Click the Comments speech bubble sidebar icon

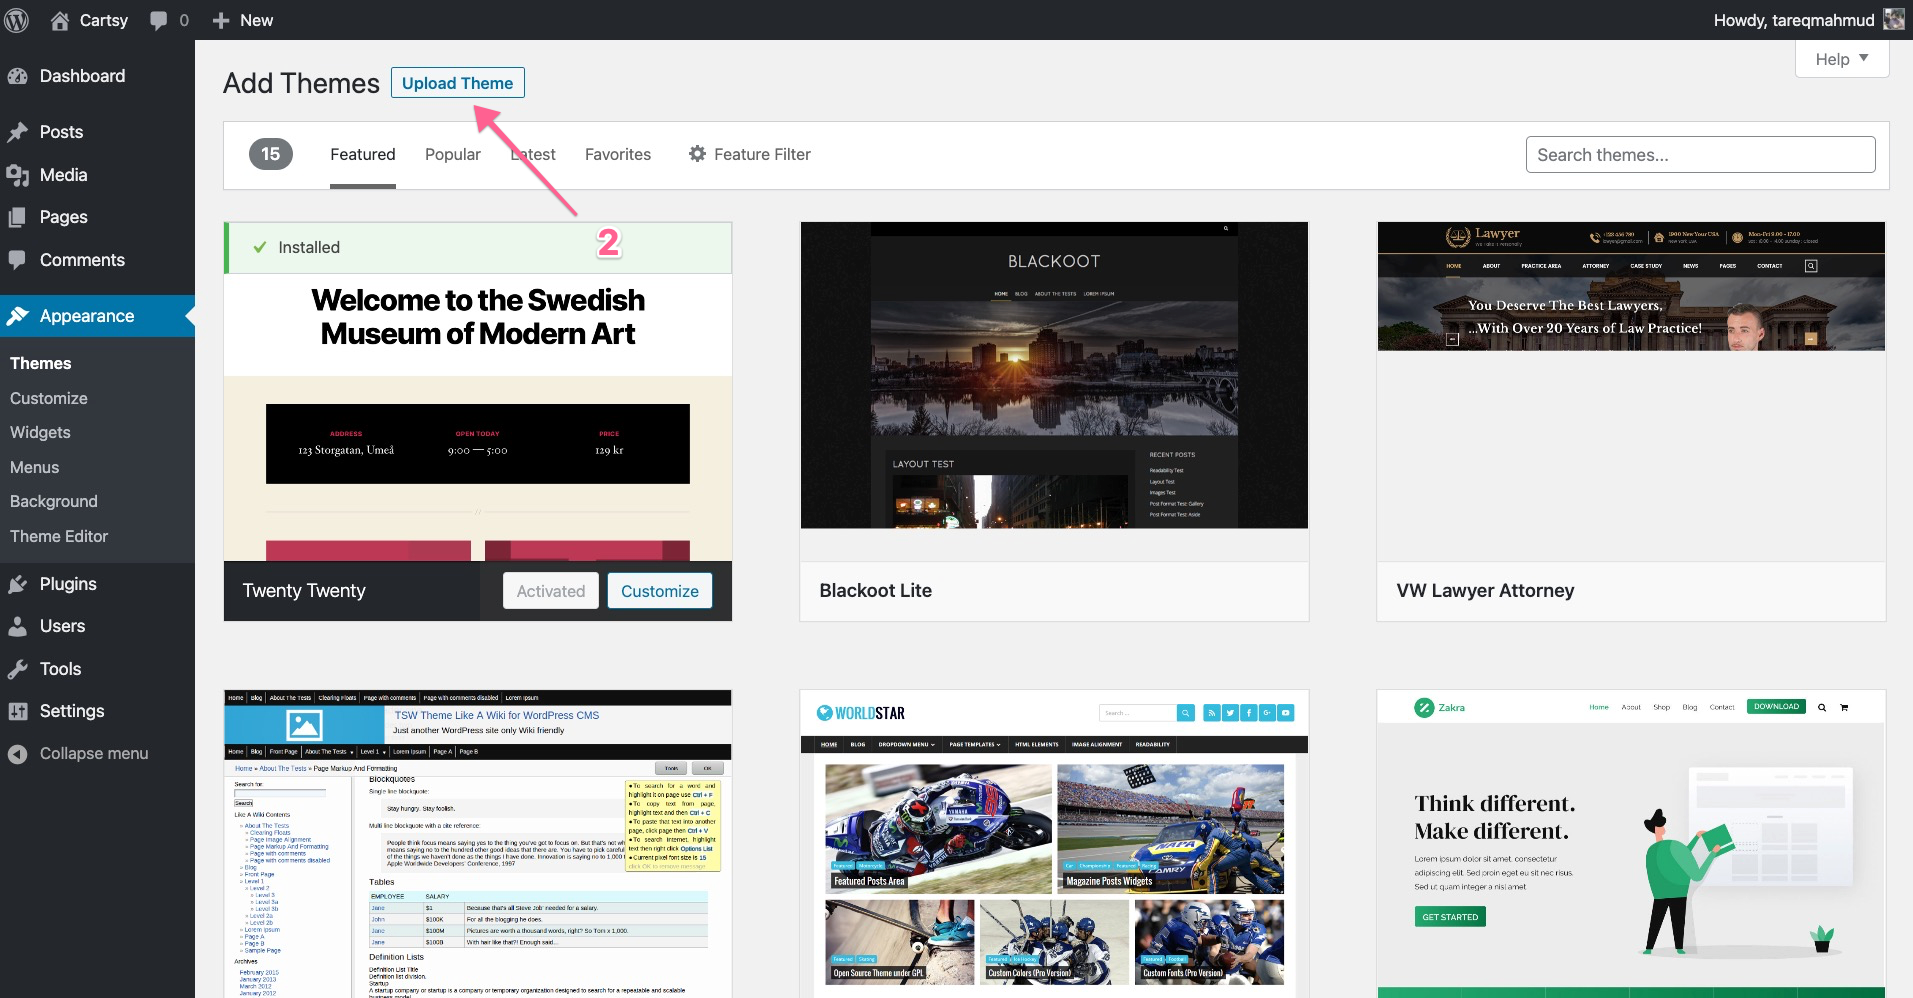point(17,260)
